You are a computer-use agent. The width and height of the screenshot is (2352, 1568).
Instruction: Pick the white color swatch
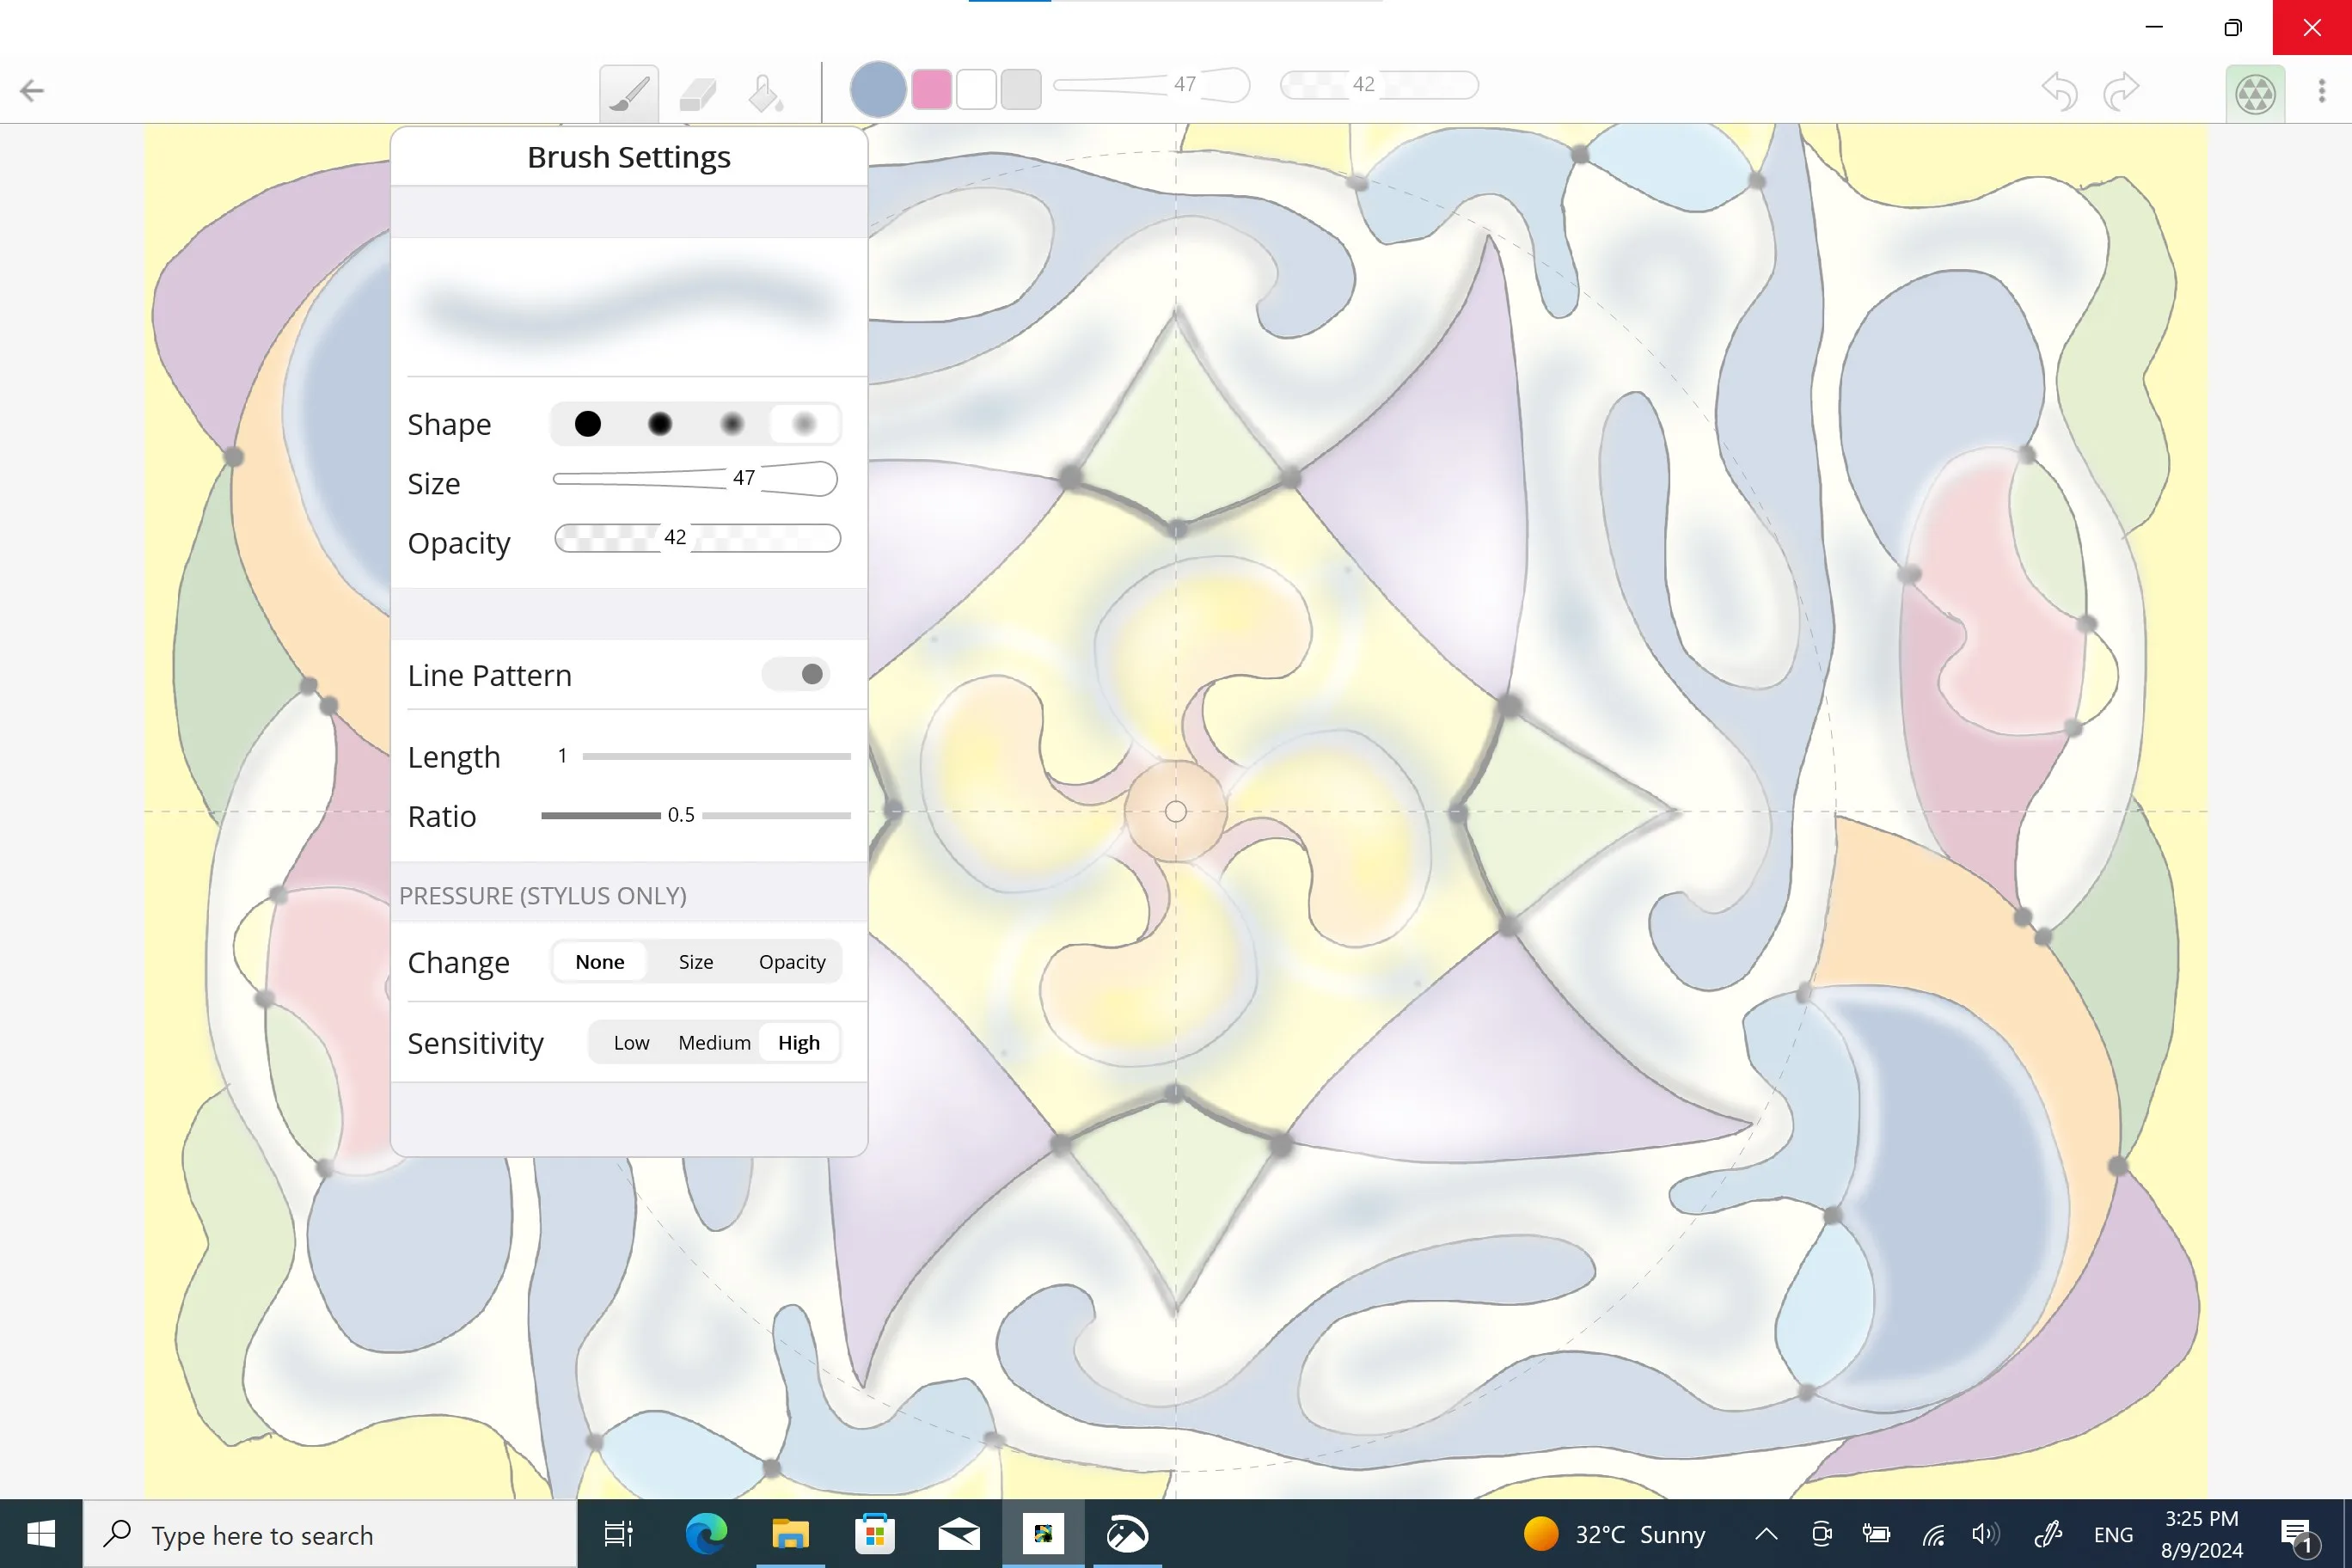[976, 90]
